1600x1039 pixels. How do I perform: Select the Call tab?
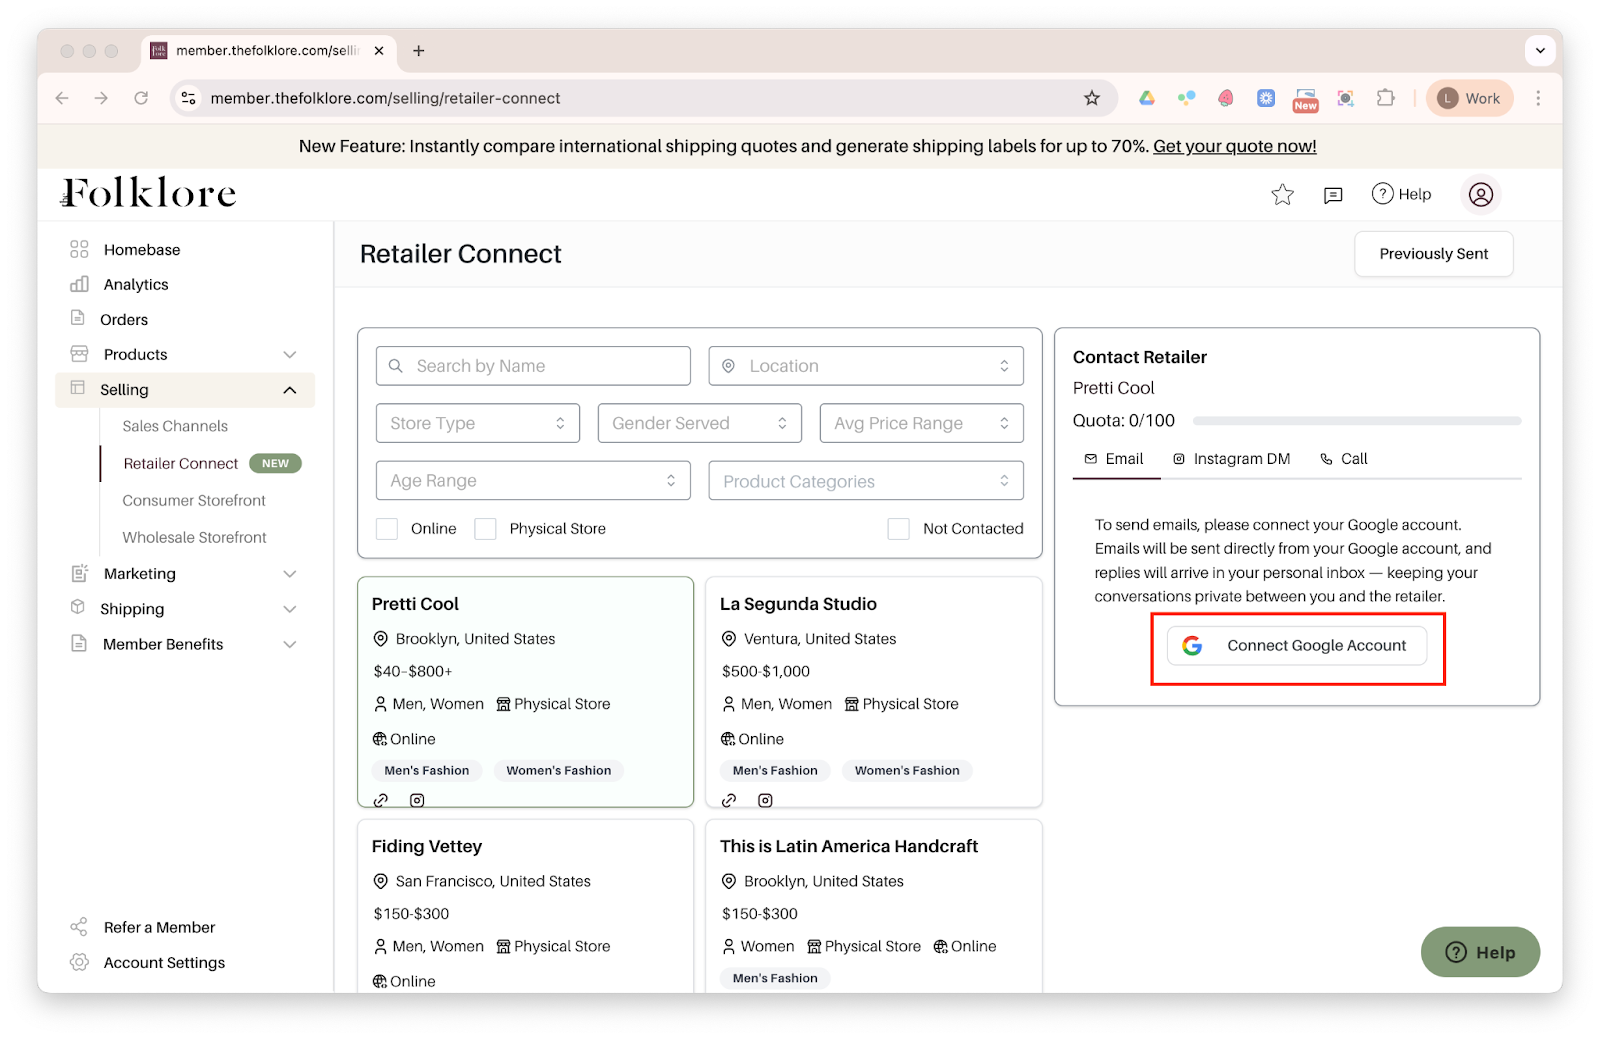pos(1343,459)
